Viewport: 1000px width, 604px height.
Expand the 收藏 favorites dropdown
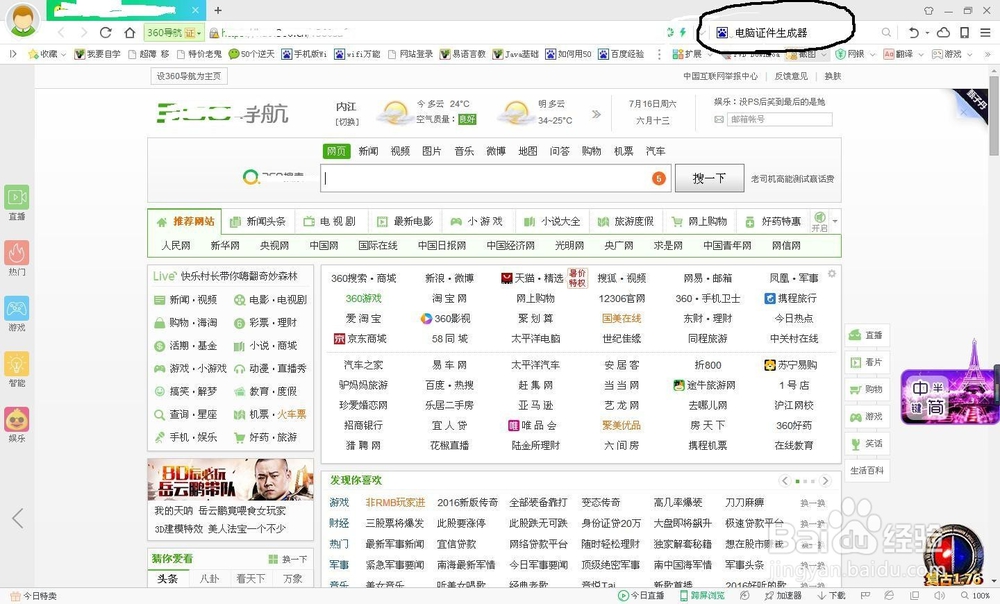[63, 55]
